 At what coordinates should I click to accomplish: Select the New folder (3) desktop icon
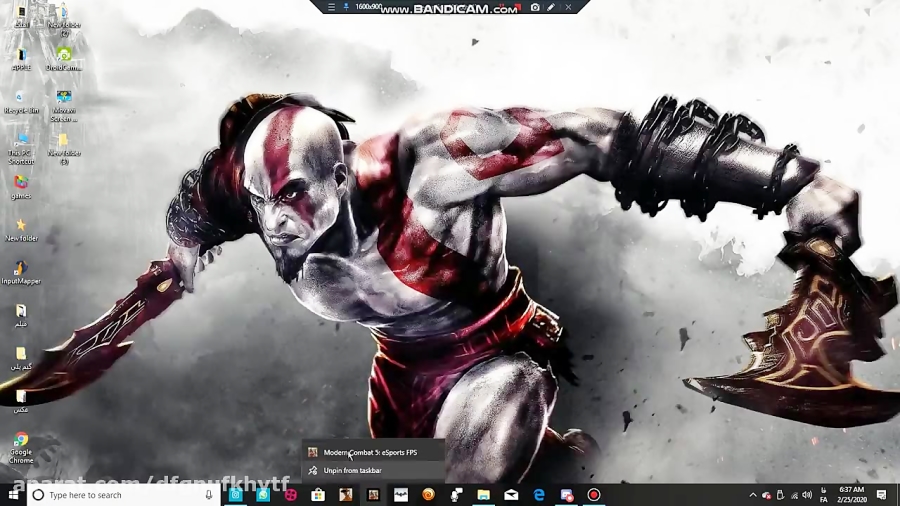64,149
